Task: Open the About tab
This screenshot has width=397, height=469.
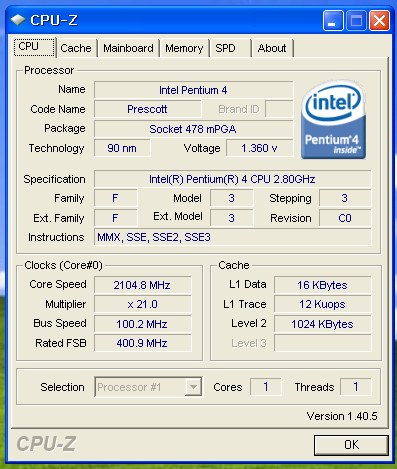Action: tap(272, 48)
